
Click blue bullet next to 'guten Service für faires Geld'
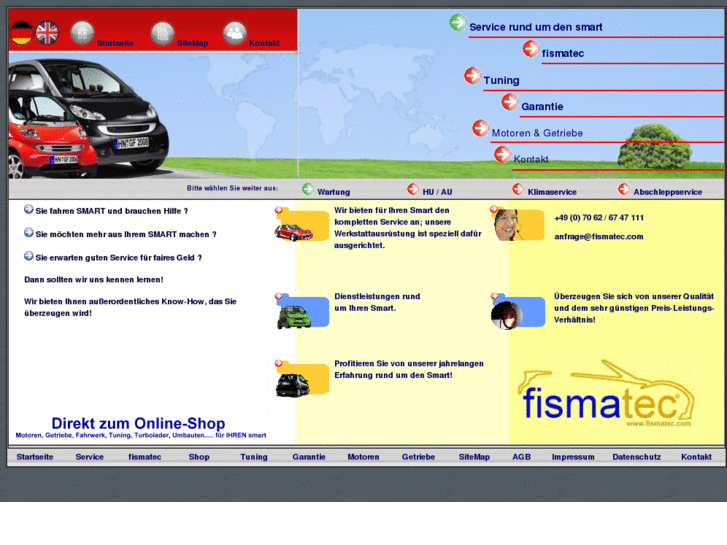(x=29, y=256)
